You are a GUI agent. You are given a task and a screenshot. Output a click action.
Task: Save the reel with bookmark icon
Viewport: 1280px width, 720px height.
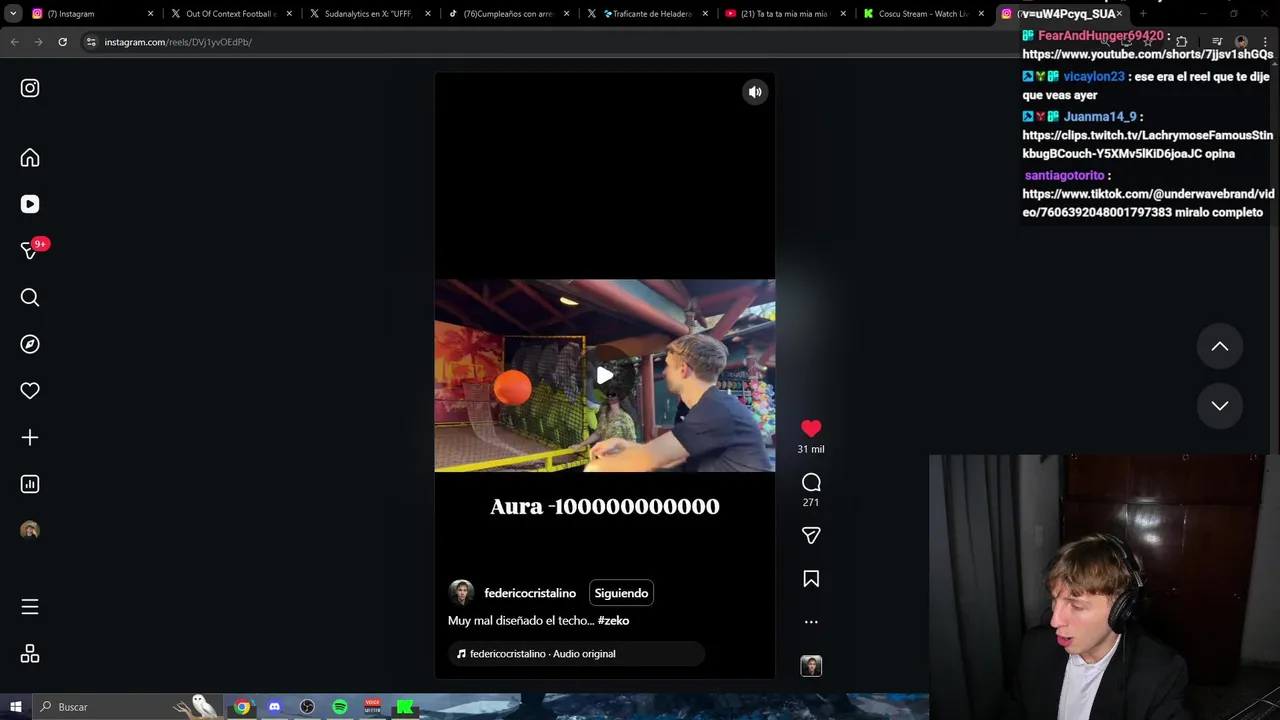coord(811,579)
